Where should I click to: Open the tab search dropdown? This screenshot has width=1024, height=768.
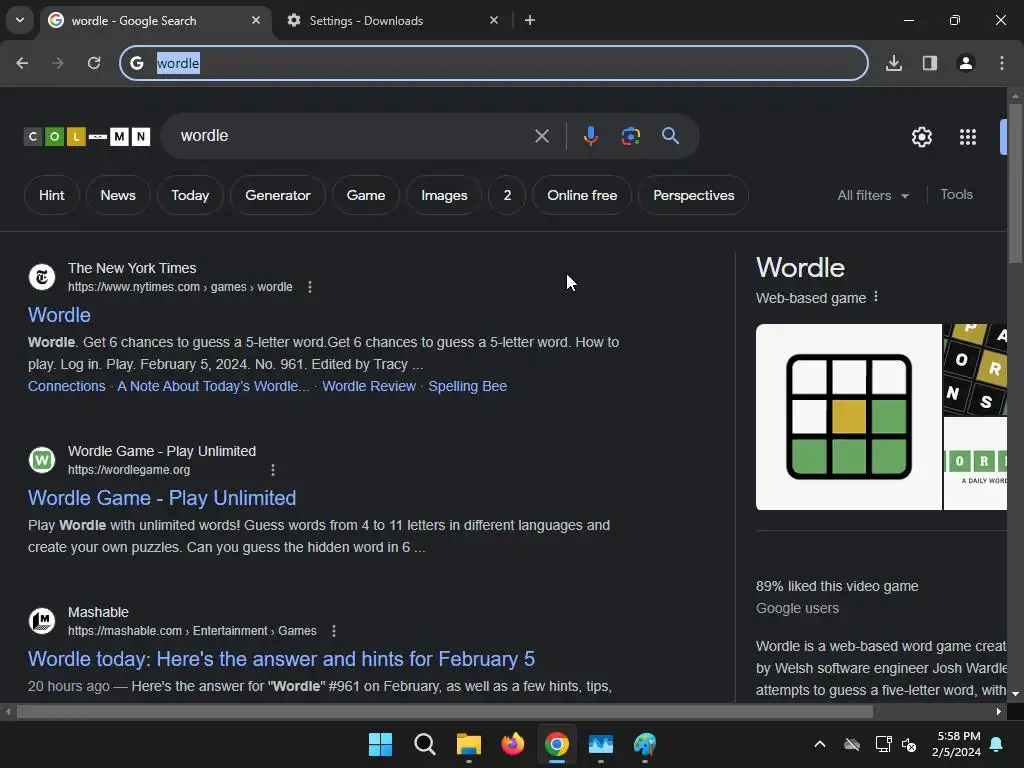(20, 20)
